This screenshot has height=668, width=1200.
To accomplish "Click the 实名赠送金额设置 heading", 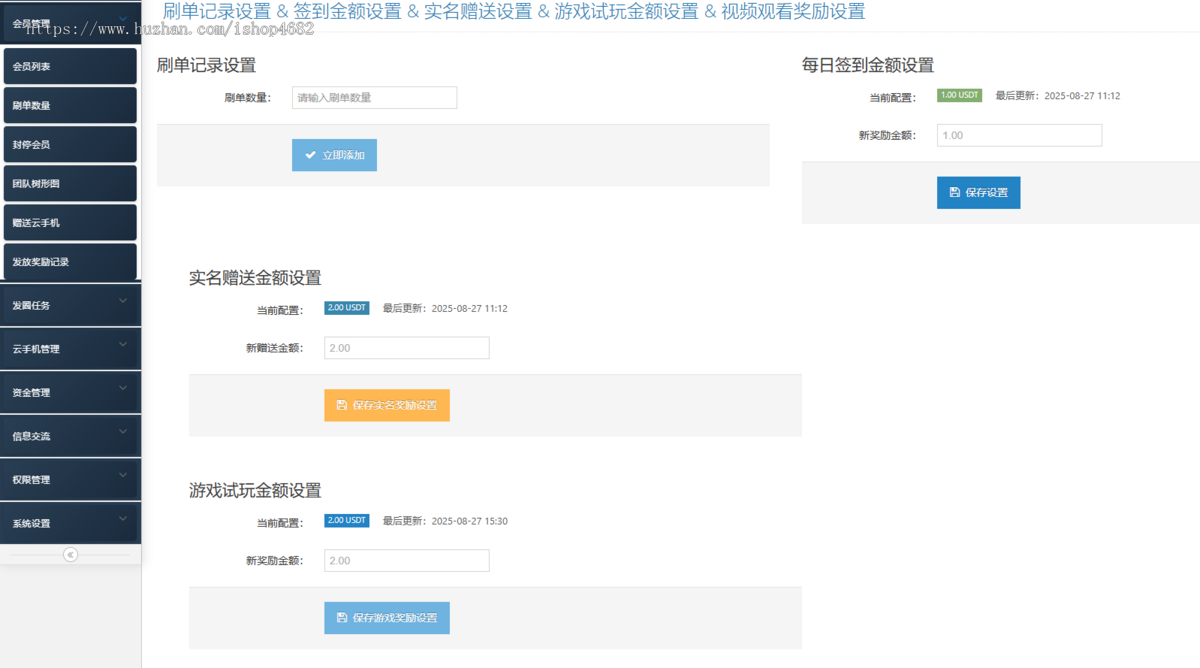I will (255, 278).
